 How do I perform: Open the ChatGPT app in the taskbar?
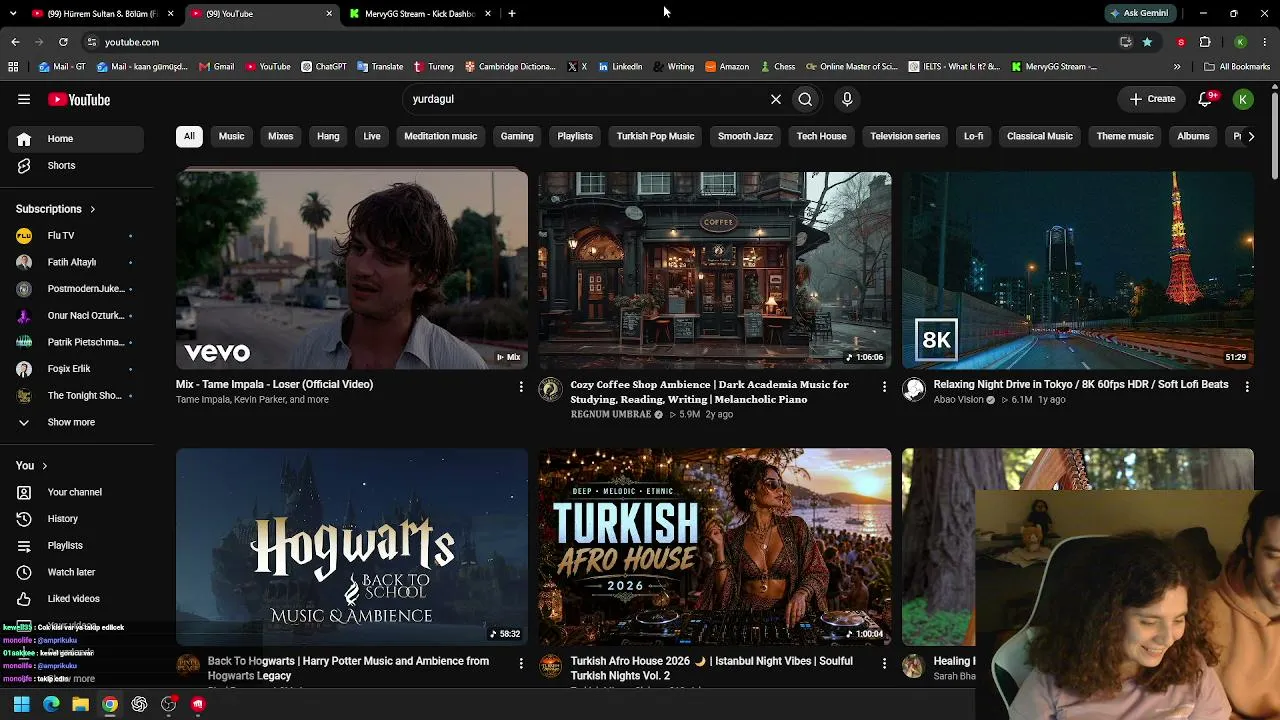(139, 704)
